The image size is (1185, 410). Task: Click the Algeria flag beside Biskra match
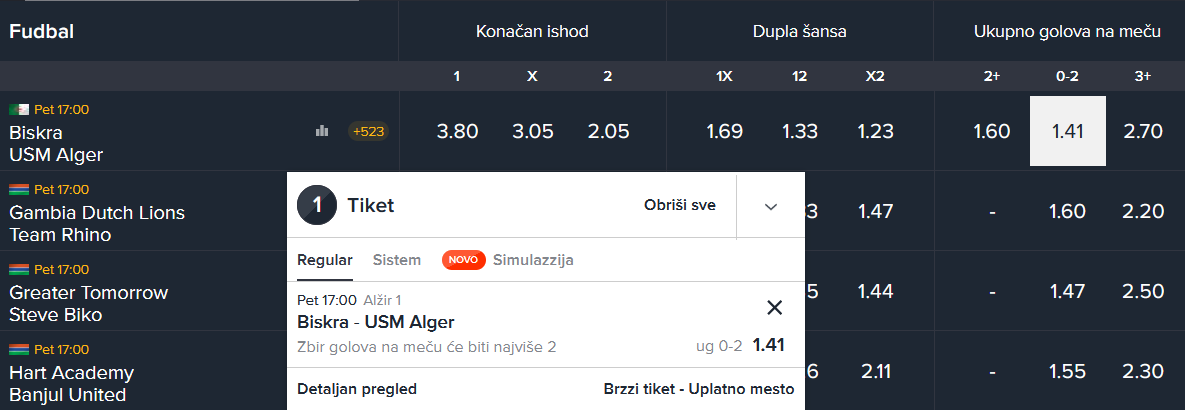19,109
